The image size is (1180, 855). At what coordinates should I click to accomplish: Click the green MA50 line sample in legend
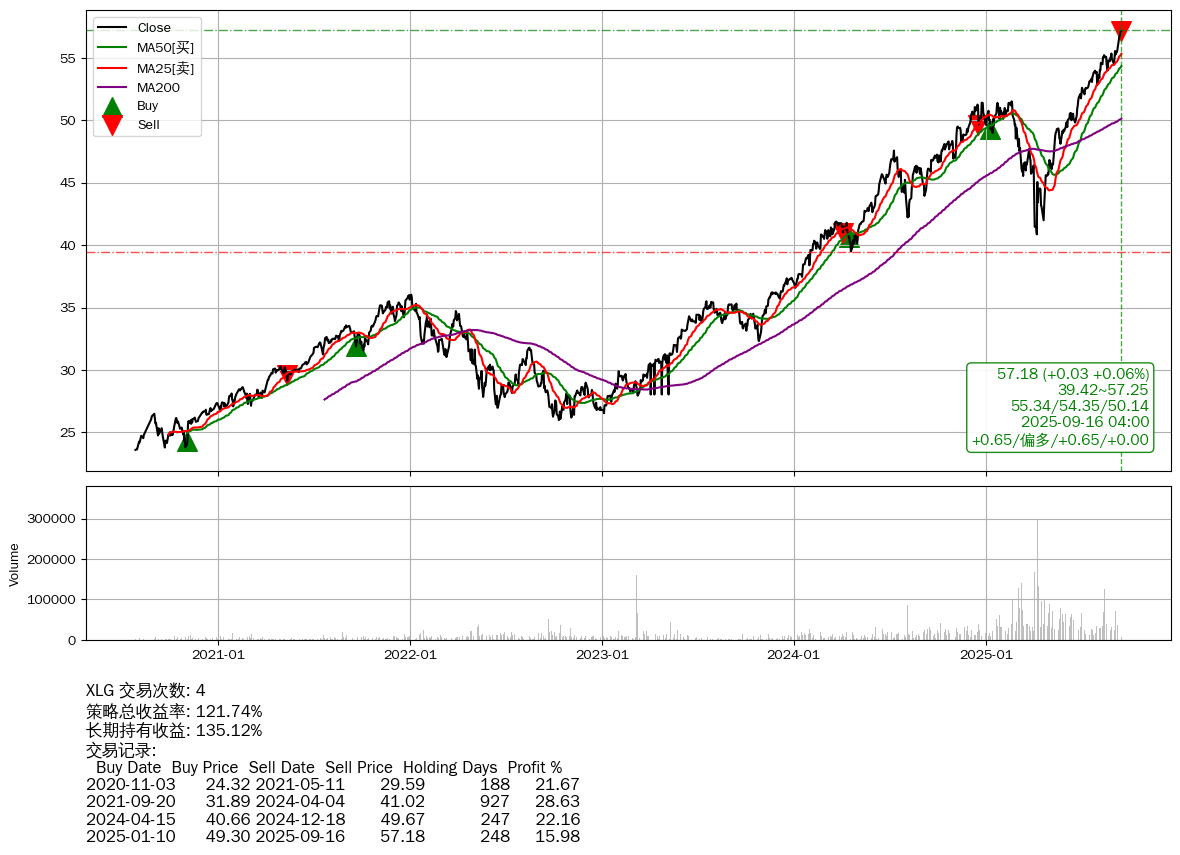[x=114, y=48]
